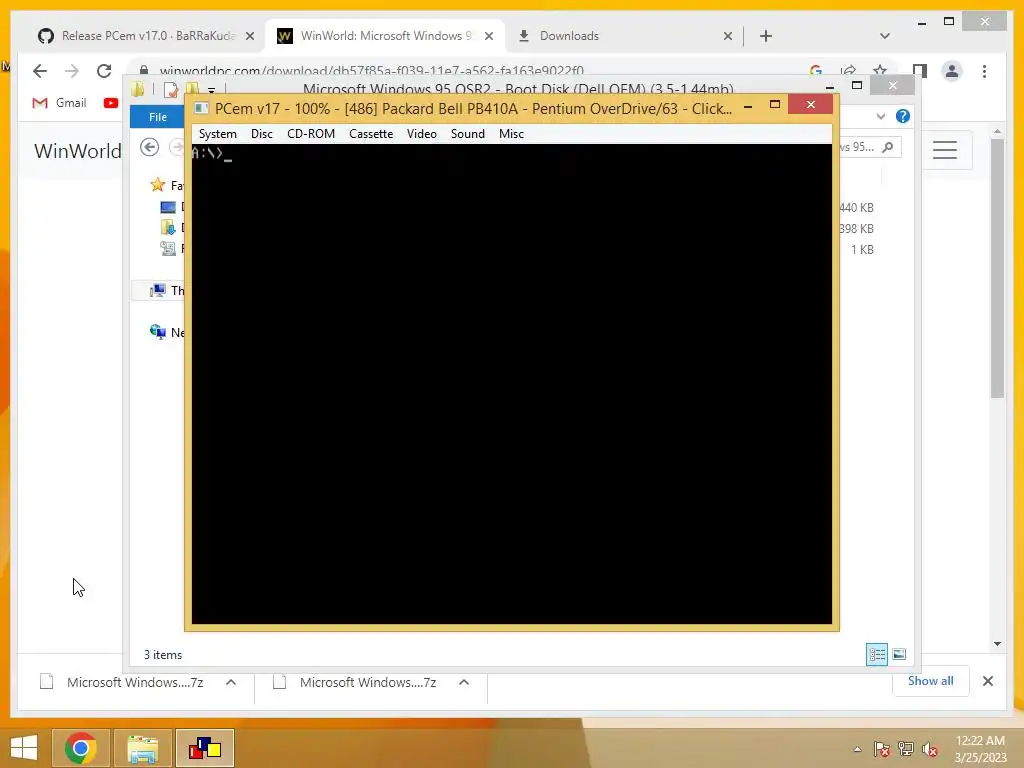The height and width of the screenshot is (768, 1024).
Task: Open PCem from the taskbar
Action: click(204, 748)
